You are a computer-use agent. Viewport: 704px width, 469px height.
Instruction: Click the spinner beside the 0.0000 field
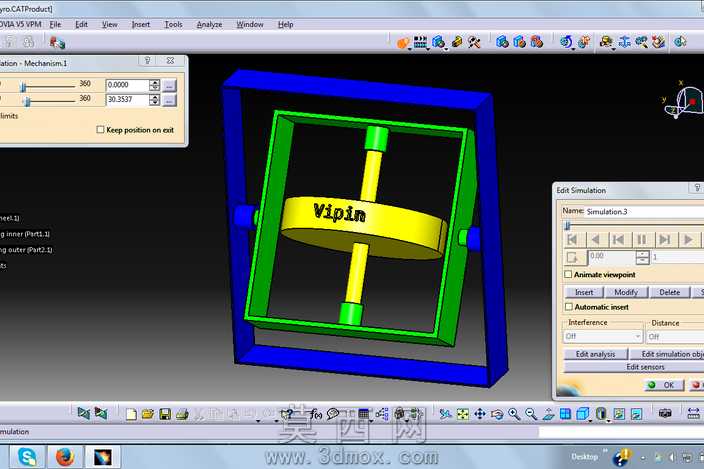pos(154,85)
